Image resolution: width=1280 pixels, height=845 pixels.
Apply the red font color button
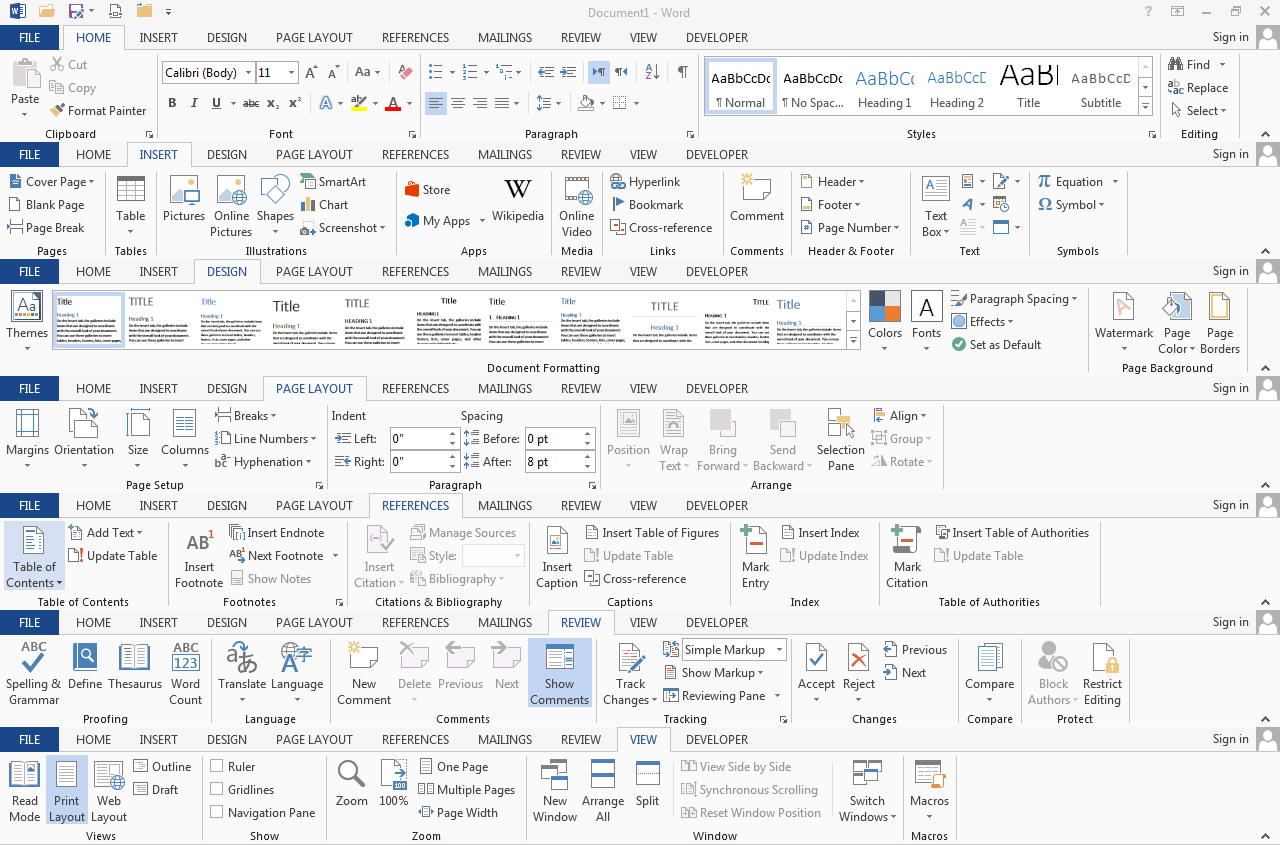click(393, 104)
